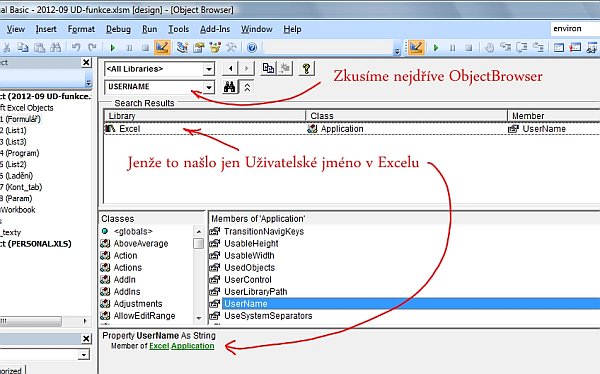
Task: Toggle Breakpoint hand icon
Action: coord(489,47)
